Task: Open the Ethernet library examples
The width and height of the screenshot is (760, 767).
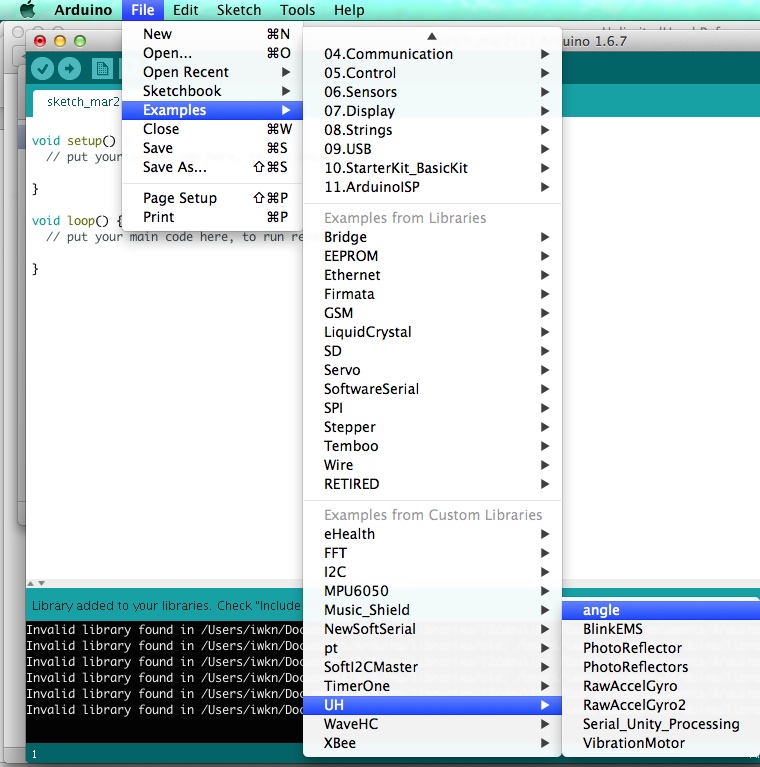Action: tap(432, 275)
